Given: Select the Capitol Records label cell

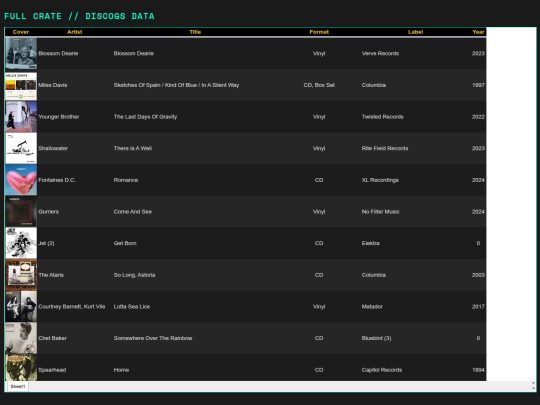Looking at the screenshot, I should pyautogui.click(x=382, y=370).
